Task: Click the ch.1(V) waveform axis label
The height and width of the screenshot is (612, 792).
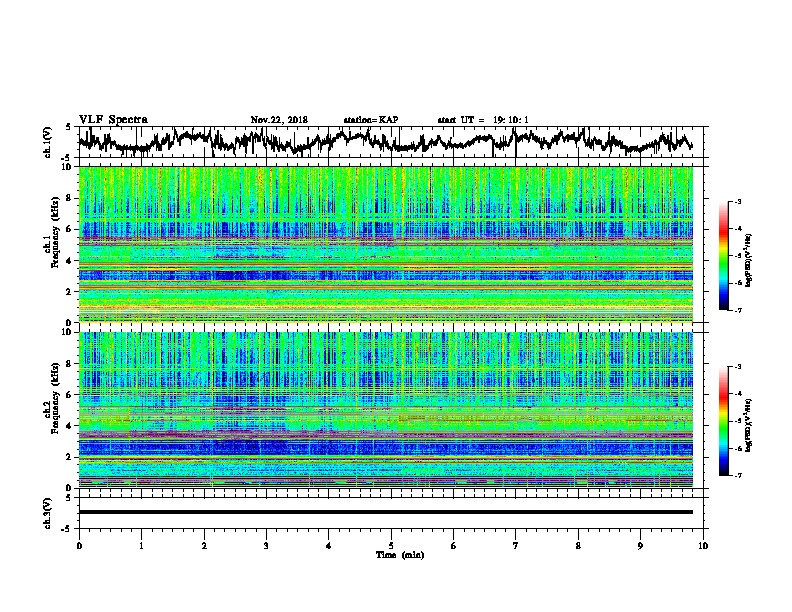Action: click(48, 142)
